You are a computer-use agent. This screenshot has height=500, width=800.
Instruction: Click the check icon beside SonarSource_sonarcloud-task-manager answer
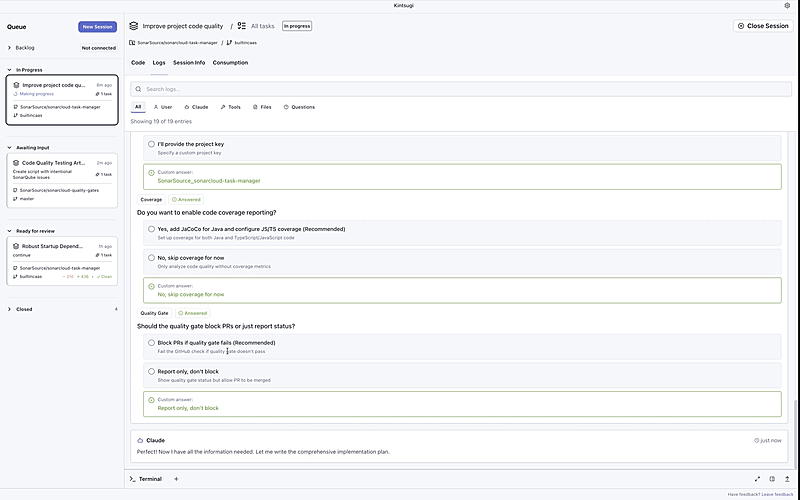pyautogui.click(x=151, y=172)
